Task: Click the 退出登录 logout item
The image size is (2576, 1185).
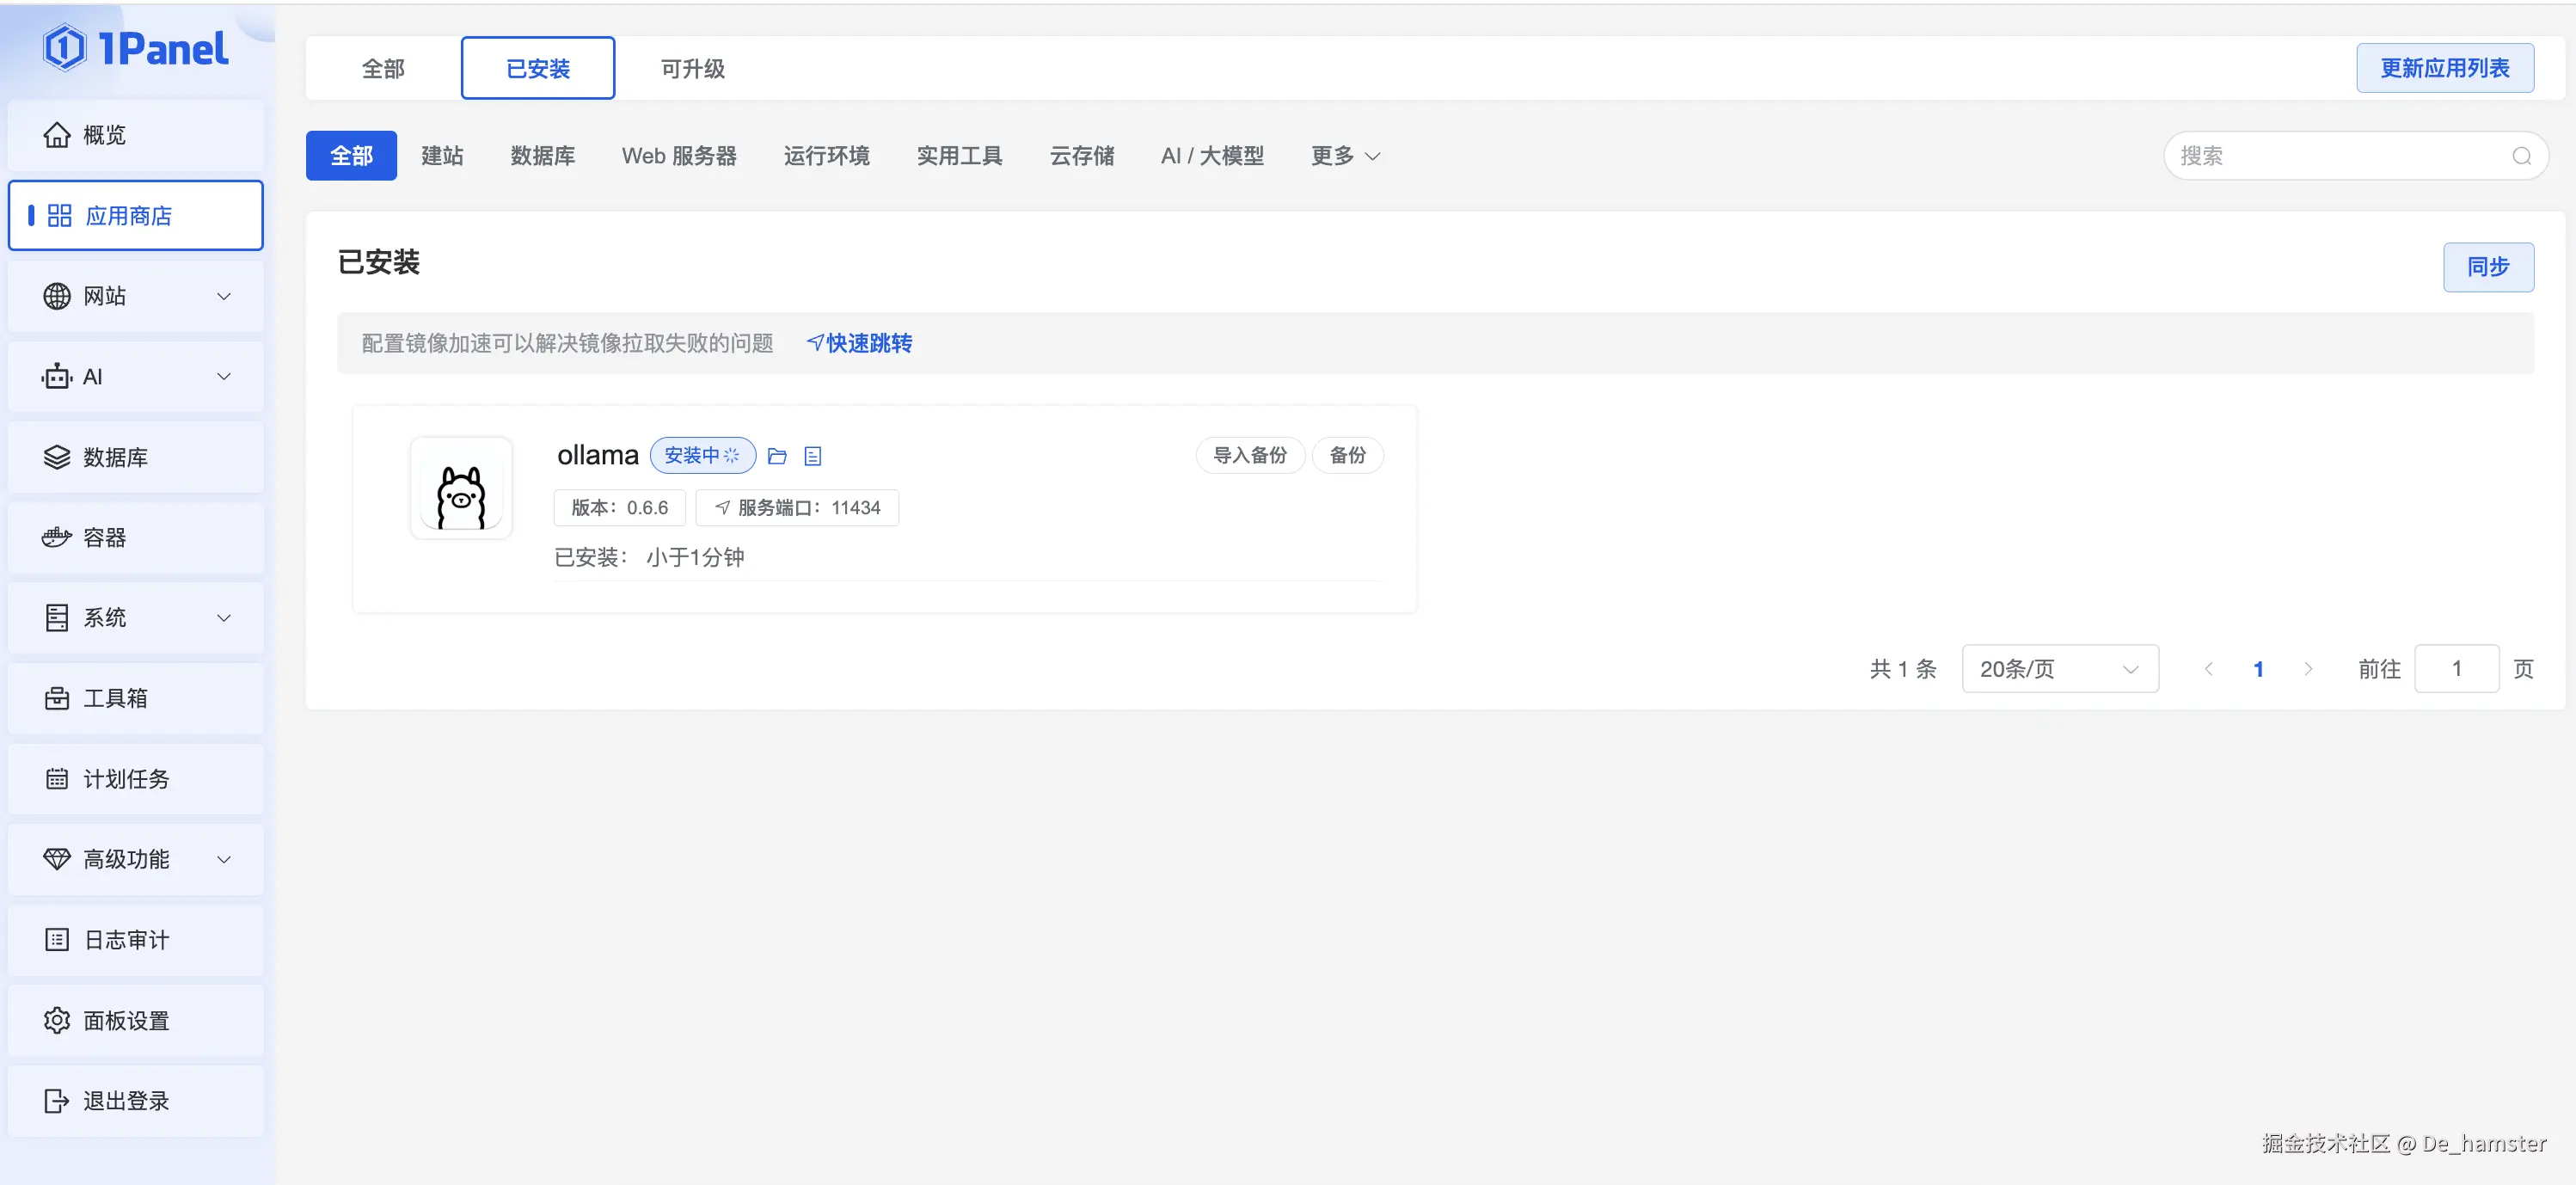Action: coord(136,1100)
